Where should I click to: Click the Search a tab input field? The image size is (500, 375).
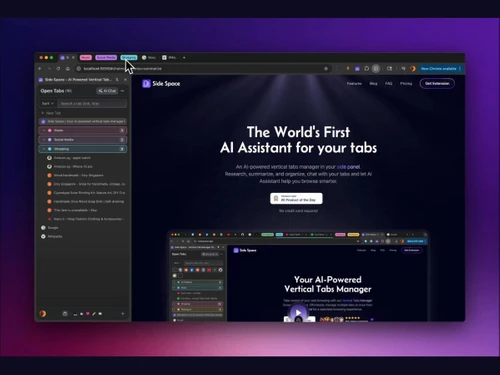point(92,104)
